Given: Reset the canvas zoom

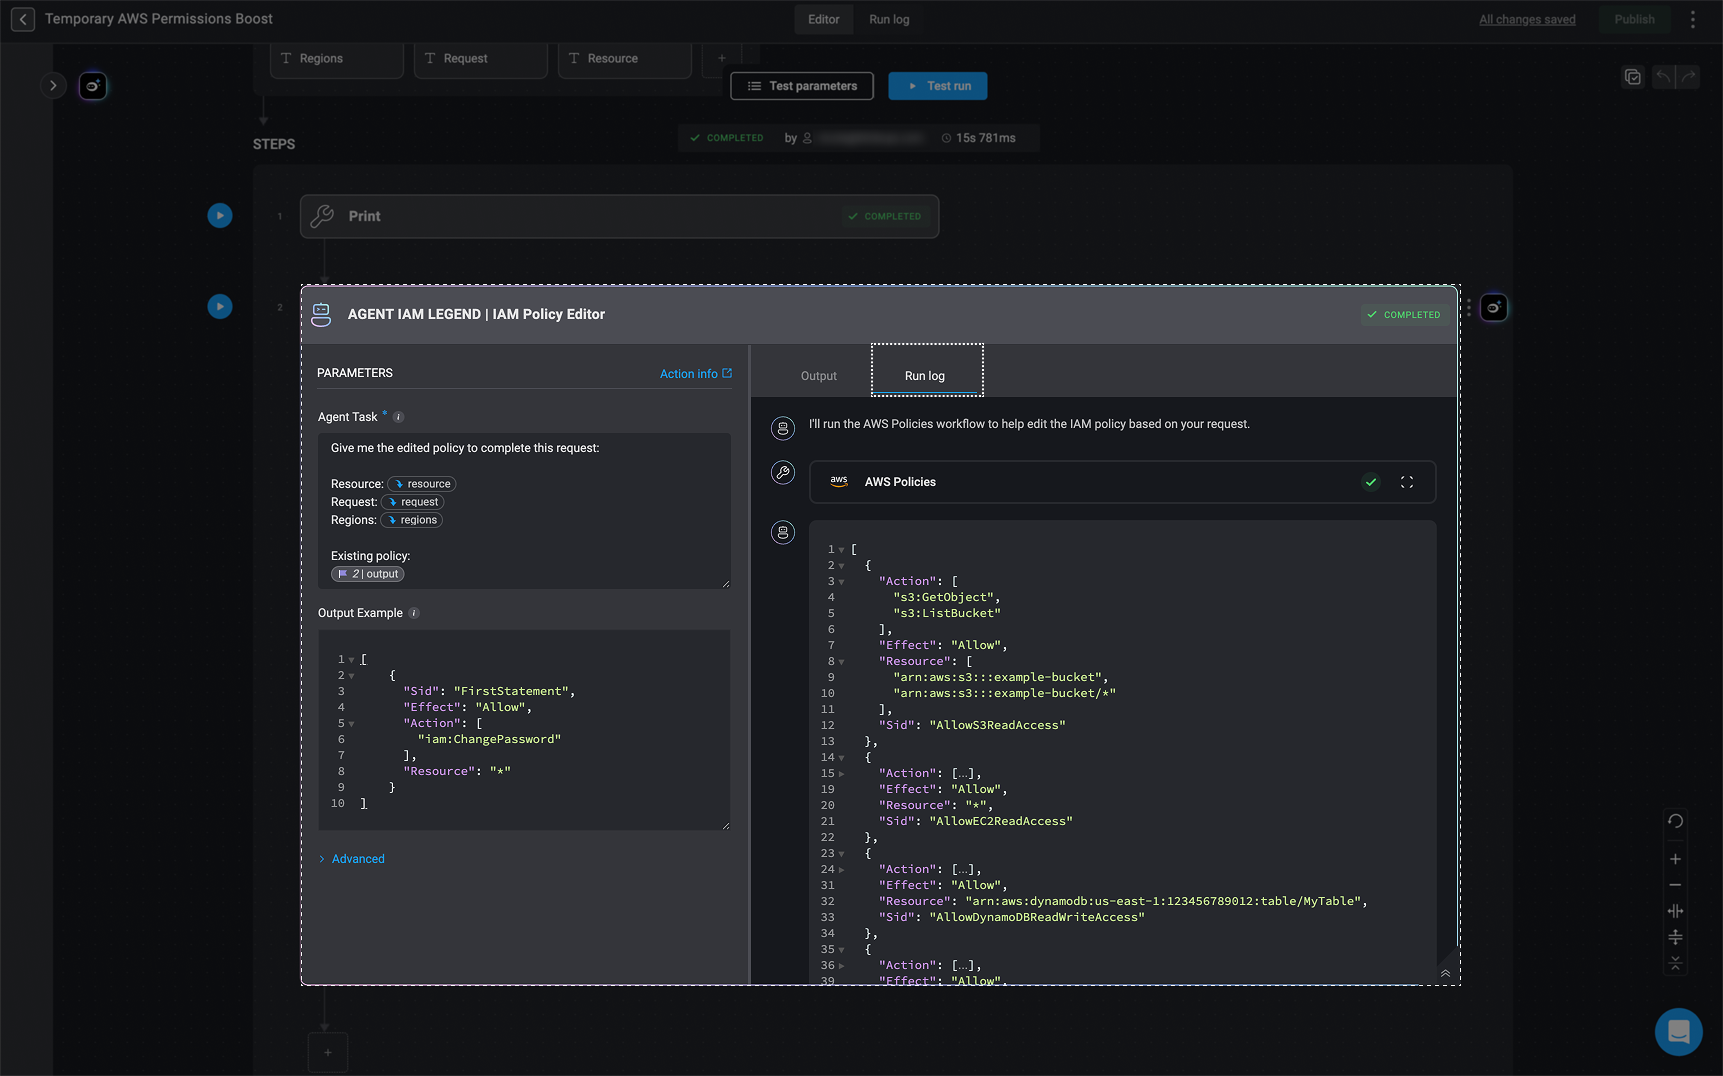Looking at the screenshot, I should [x=1676, y=821].
